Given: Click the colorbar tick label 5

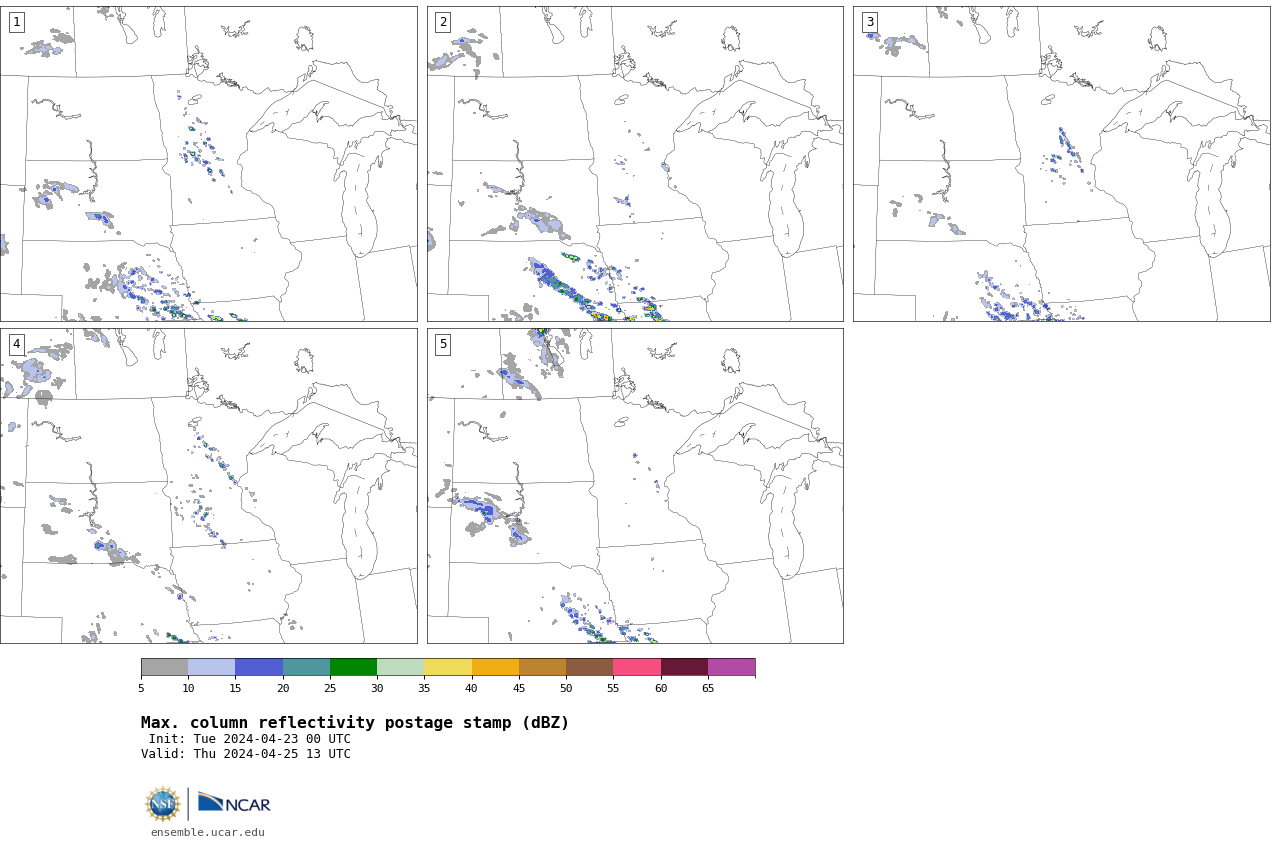Looking at the screenshot, I should [141, 688].
